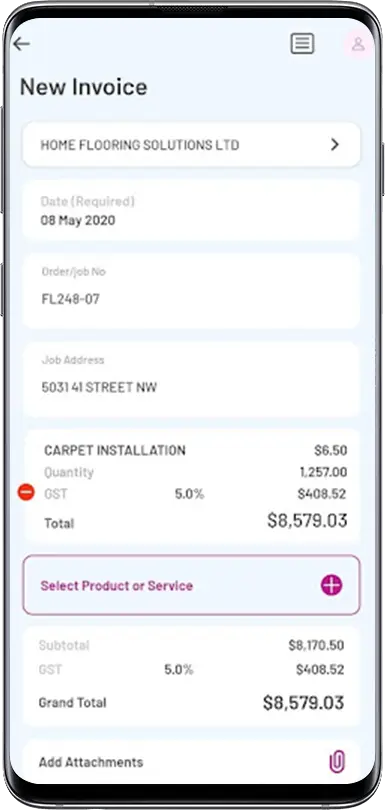Edit the Order/job No field

pyautogui.click(x=191, y=291)
